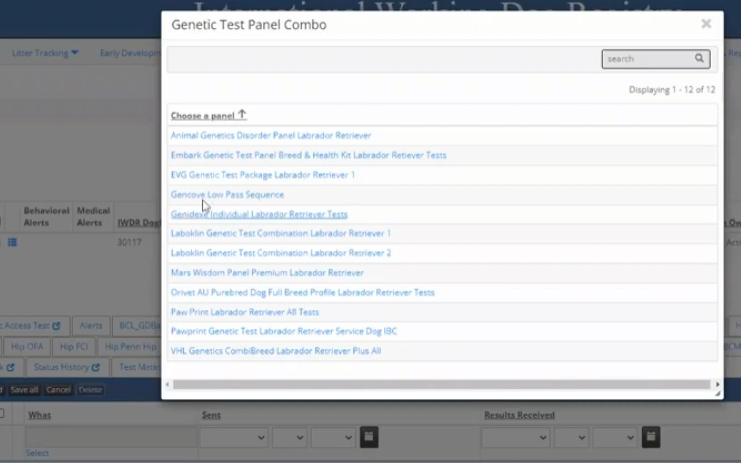Viewport: 741px width, 463px height.
Task: Open the Litter Tracking menu
Action: coord(45,53)
